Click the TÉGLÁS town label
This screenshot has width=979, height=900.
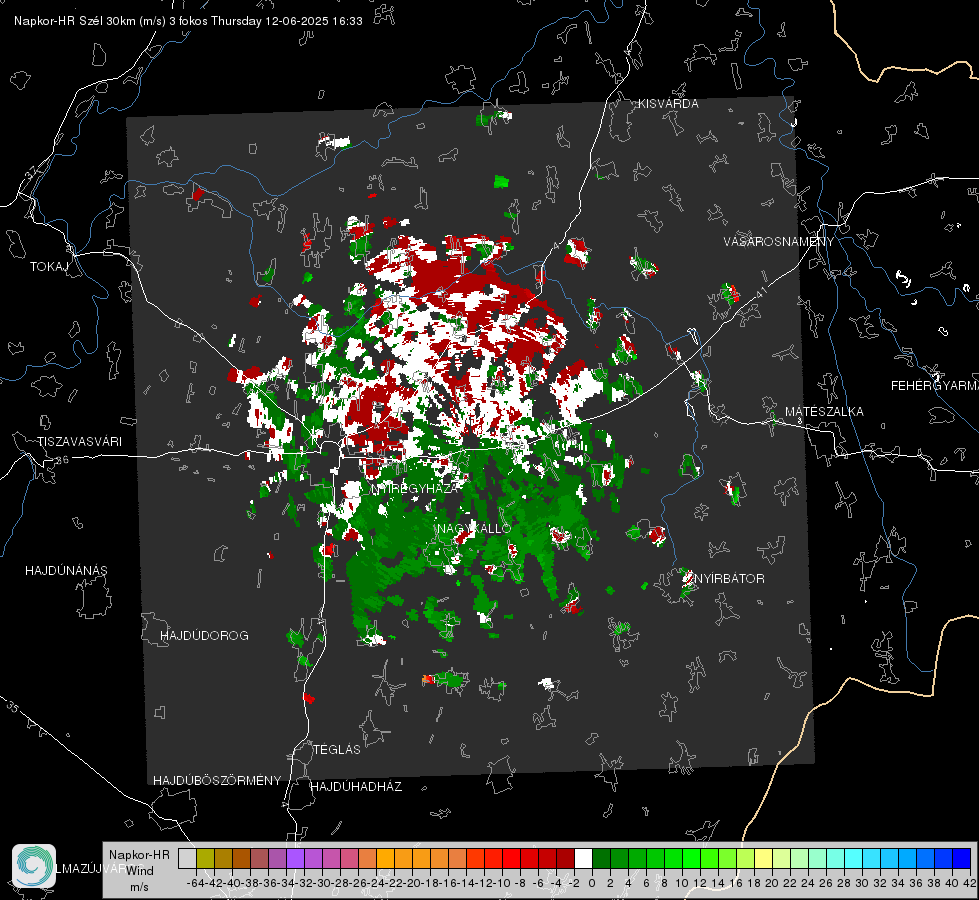pyautogui.click(x=337, y=750)
